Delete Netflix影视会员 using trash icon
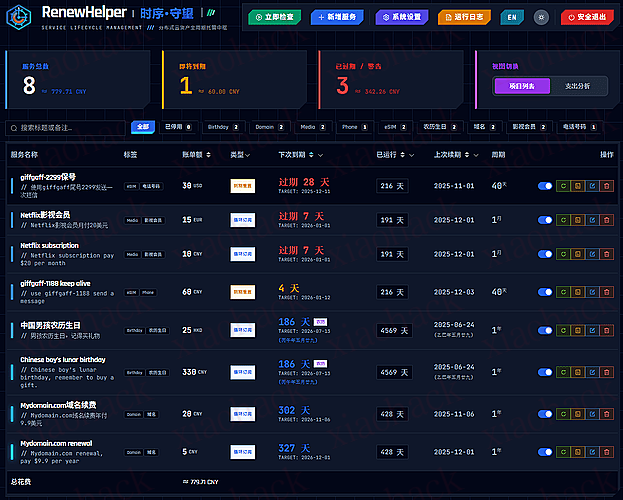623x500 pixels. (607, 220)
